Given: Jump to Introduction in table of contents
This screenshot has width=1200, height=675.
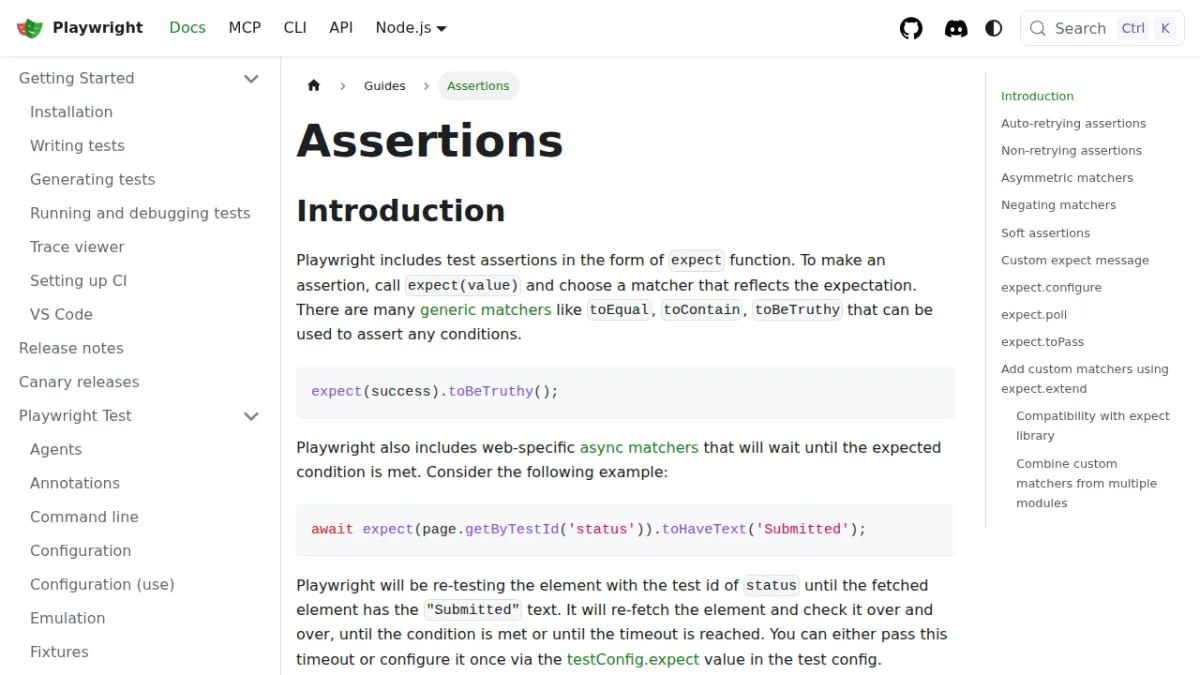Looking at the screenshot, I should [x=1037, y=96].
